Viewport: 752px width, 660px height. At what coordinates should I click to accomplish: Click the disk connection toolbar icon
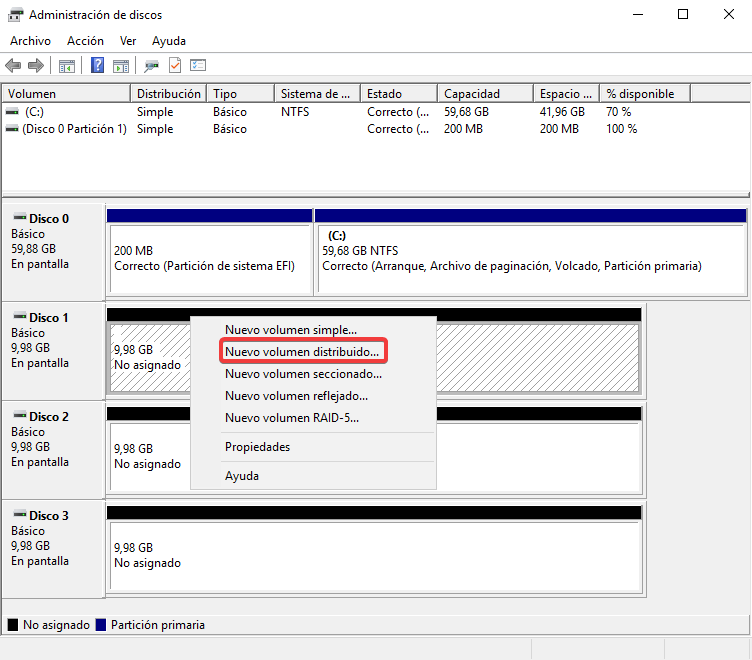coord(151,66)
